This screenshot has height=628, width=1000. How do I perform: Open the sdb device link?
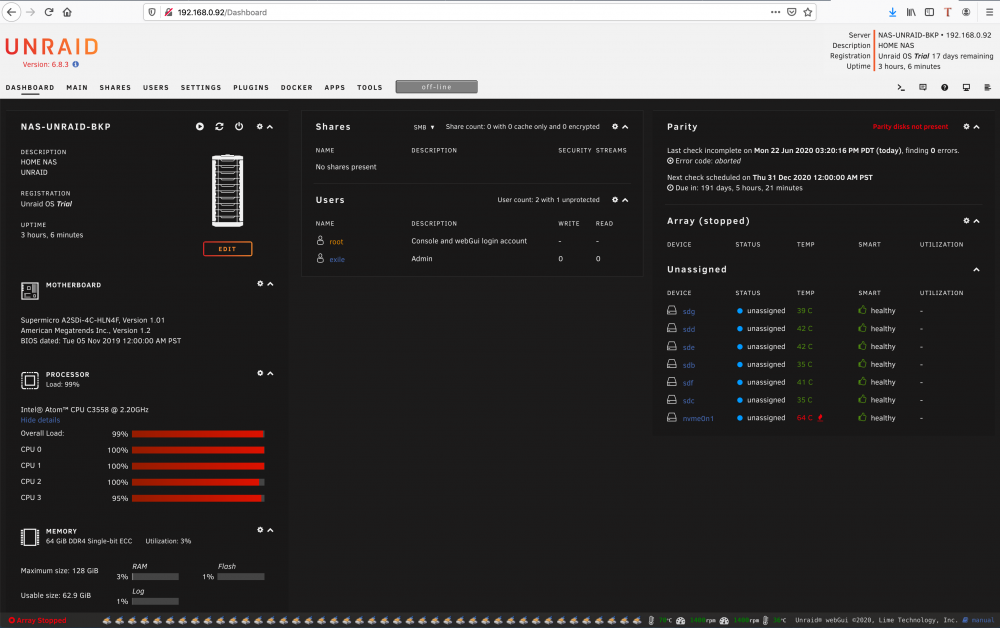pyautogui.click(x=689, y=365)
